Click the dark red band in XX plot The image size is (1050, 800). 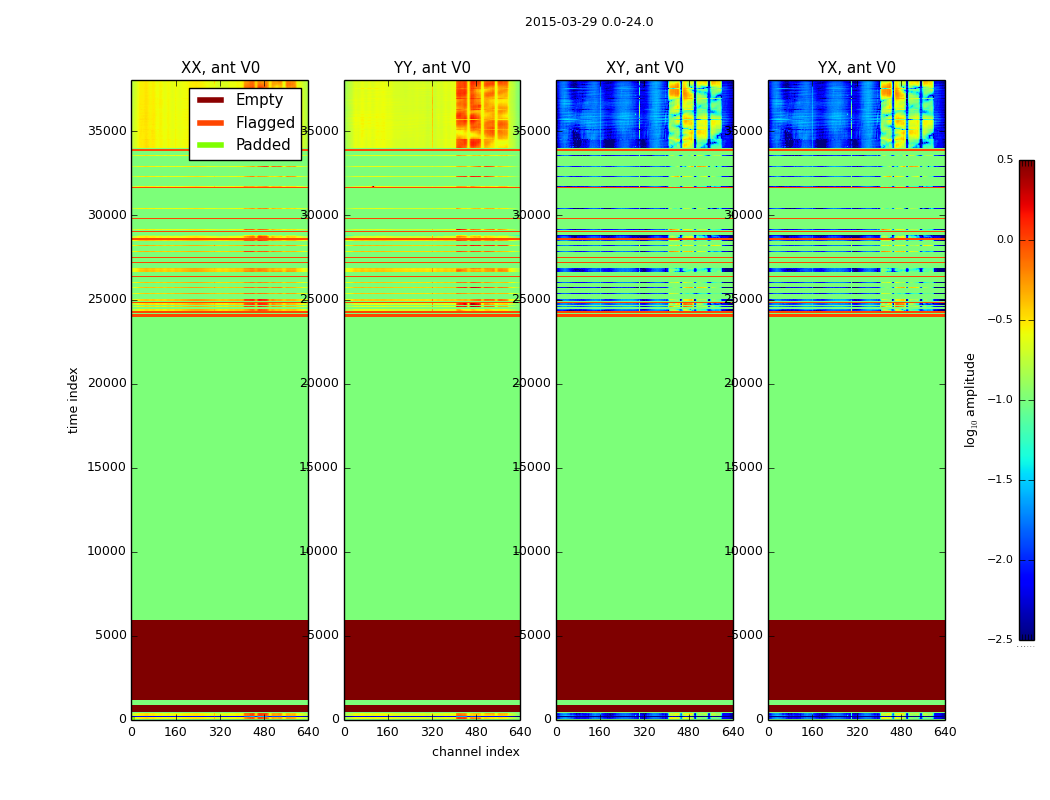point(219,658)
